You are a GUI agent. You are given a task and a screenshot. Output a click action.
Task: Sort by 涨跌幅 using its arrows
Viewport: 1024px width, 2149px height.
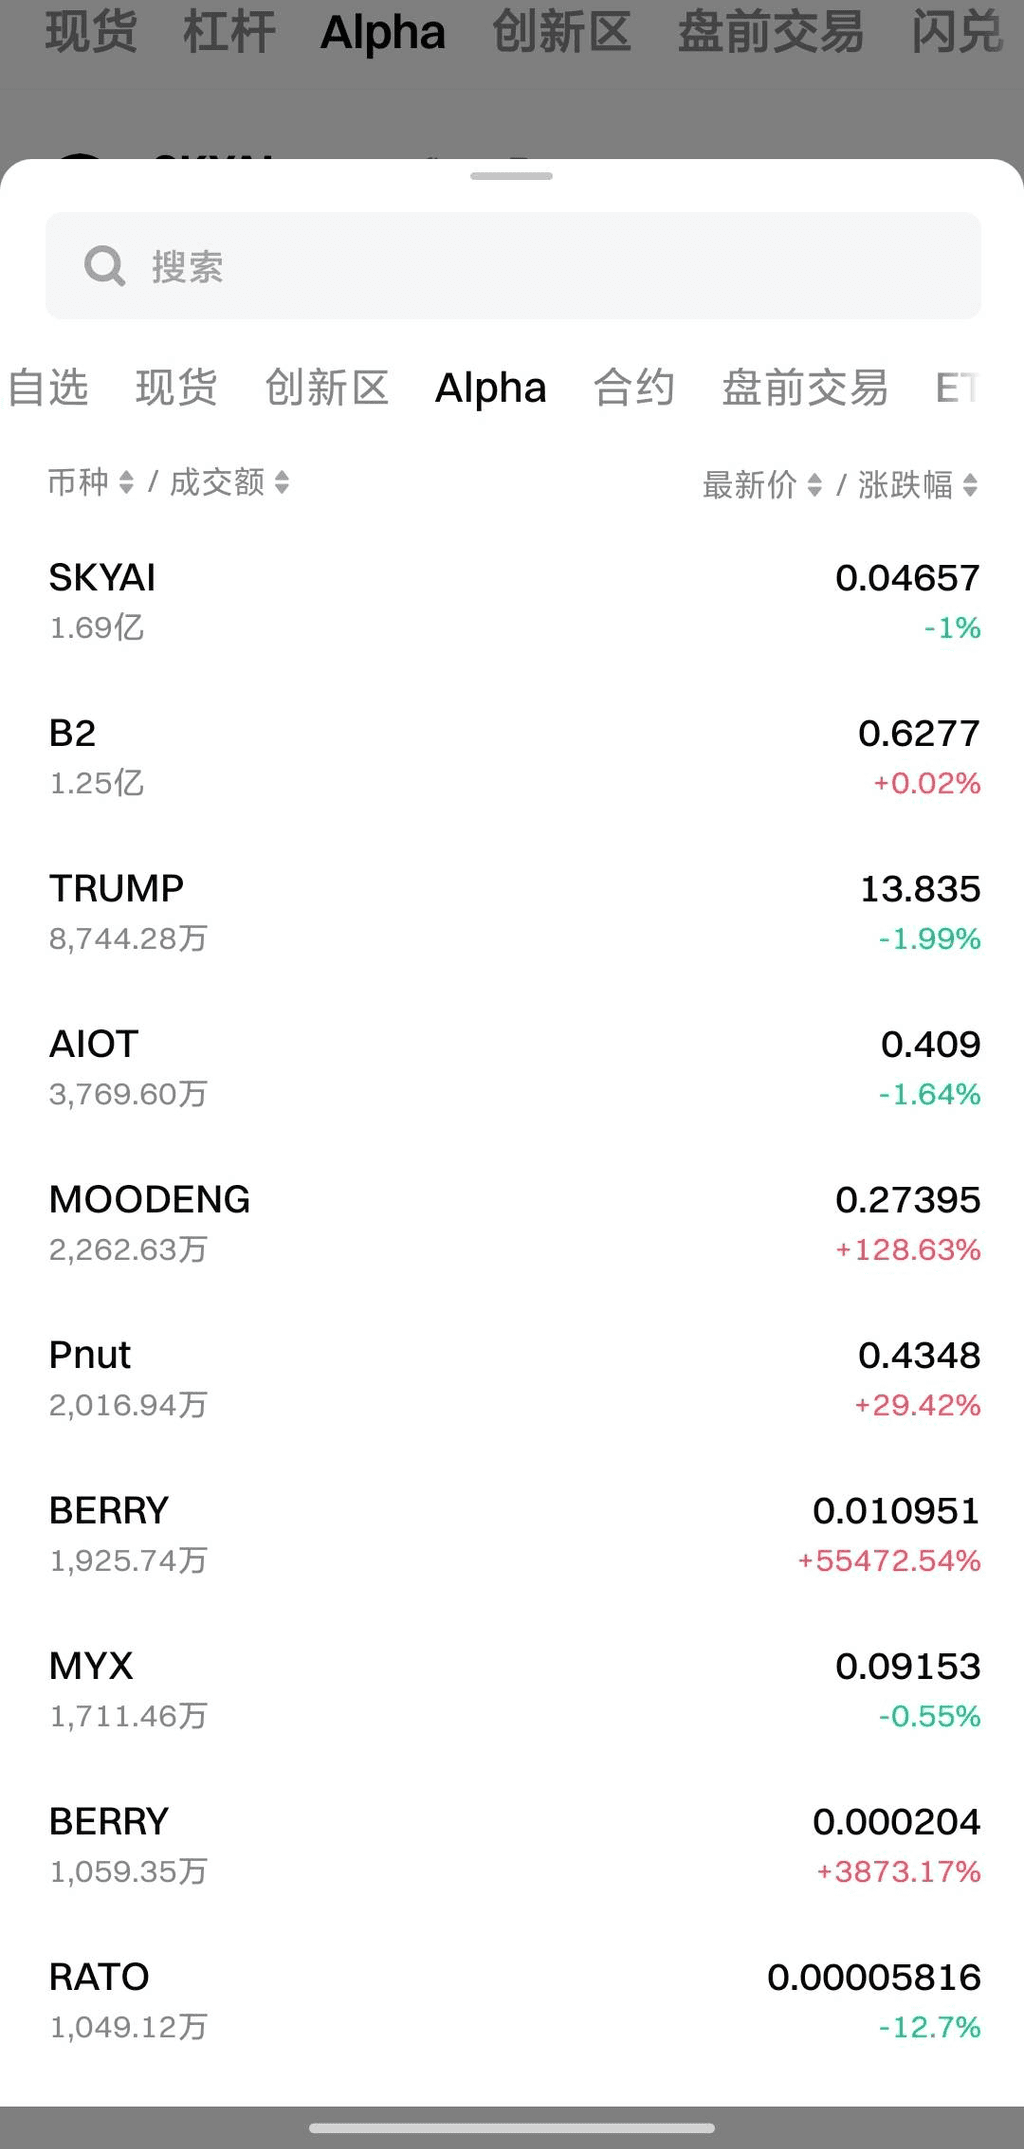[970, 486]
